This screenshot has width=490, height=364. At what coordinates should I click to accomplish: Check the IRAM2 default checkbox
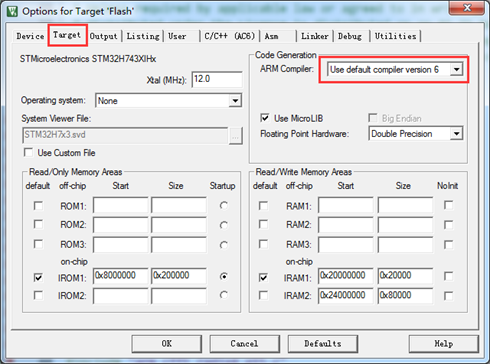263,295
